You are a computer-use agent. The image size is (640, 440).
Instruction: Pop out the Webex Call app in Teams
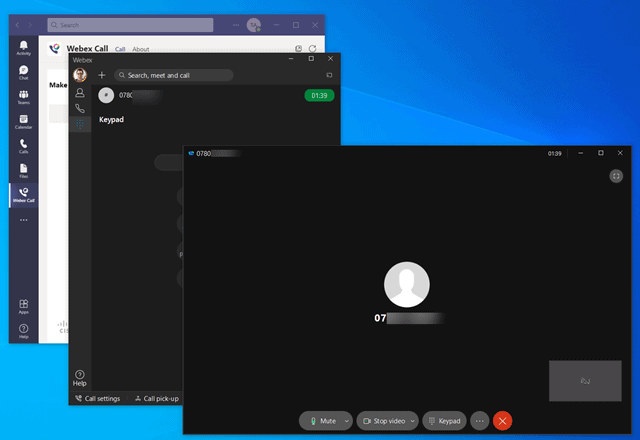click(298, 49)
